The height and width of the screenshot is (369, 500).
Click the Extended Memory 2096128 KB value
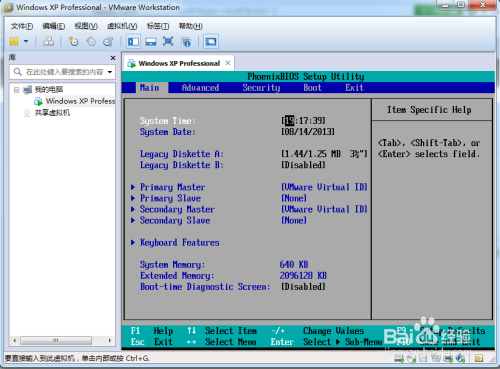click(303, 275)
